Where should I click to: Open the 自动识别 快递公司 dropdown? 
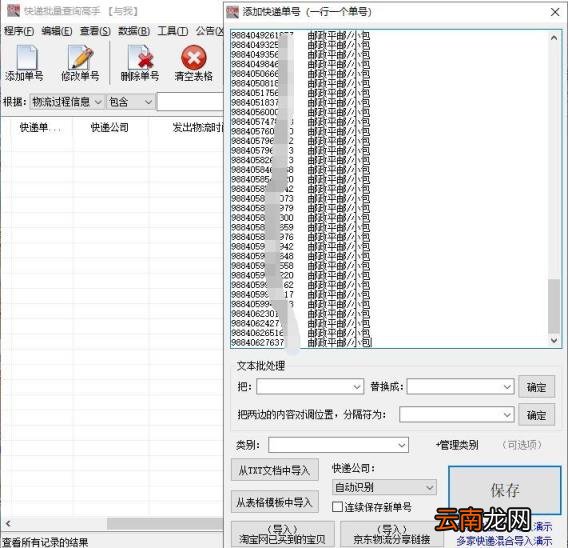(x=384, y=488)
